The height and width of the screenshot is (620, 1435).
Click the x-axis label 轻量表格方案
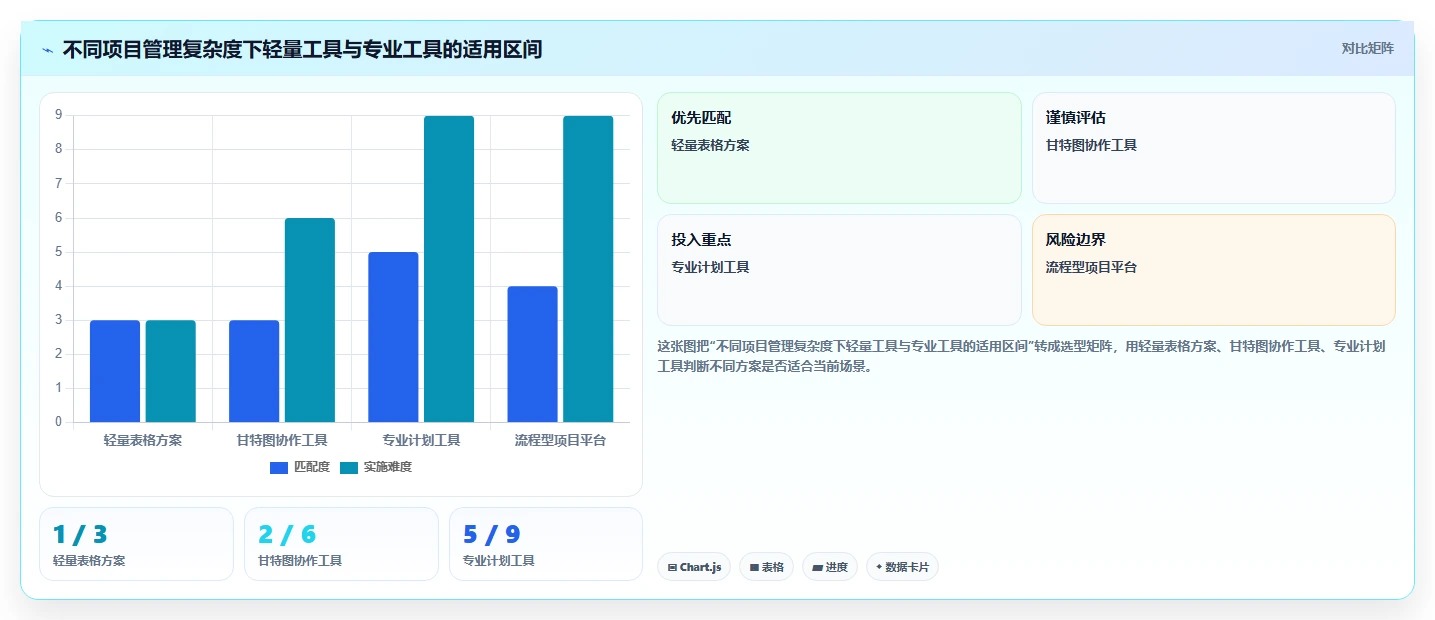click(x=143, y=440)
